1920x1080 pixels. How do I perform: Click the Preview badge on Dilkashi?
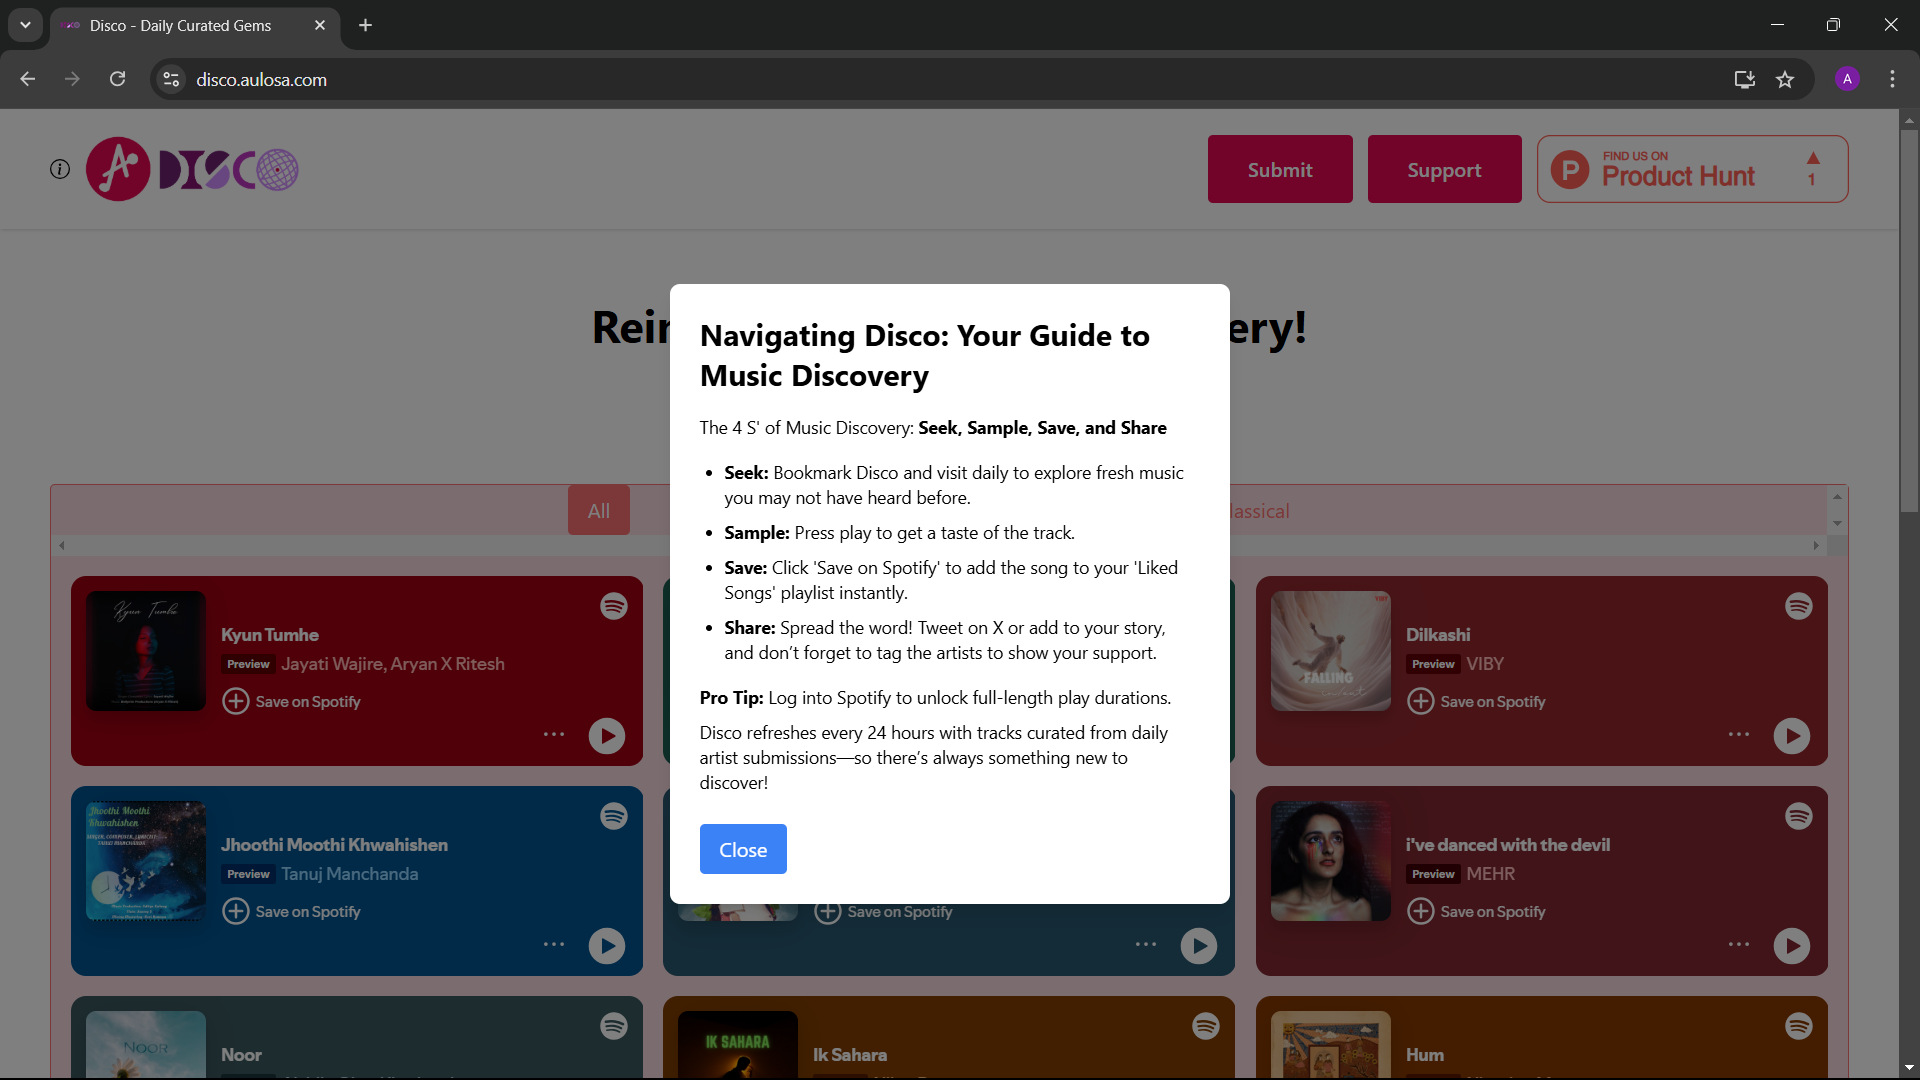point(1433,664)
